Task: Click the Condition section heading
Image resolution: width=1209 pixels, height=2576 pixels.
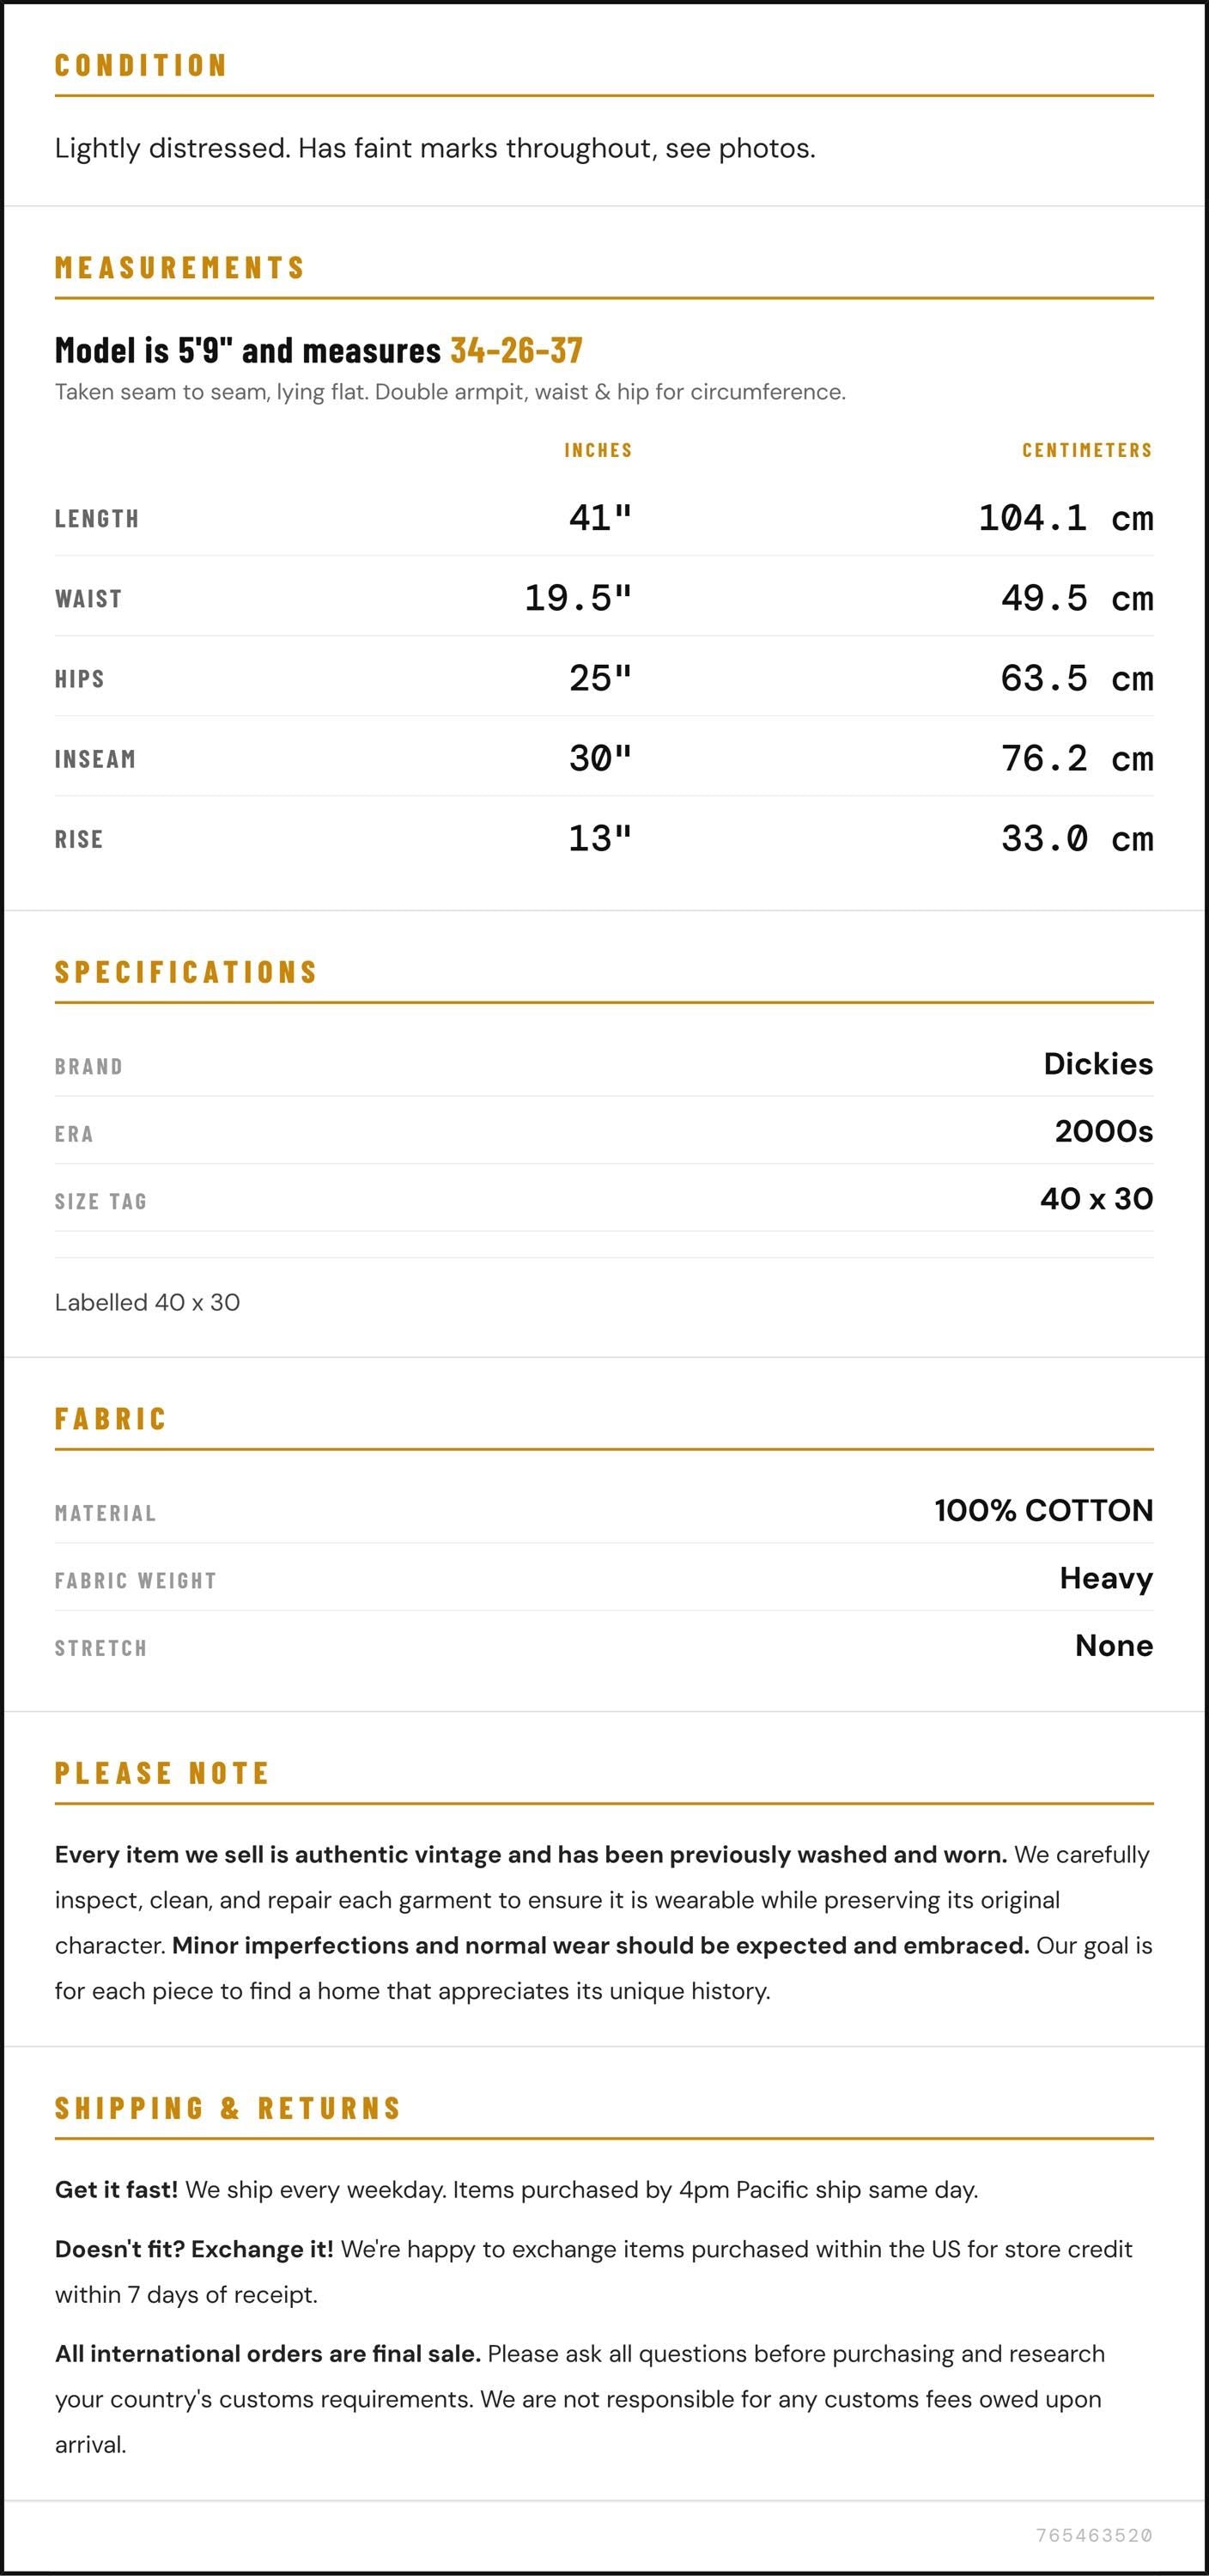Action: tap(141, 65)
